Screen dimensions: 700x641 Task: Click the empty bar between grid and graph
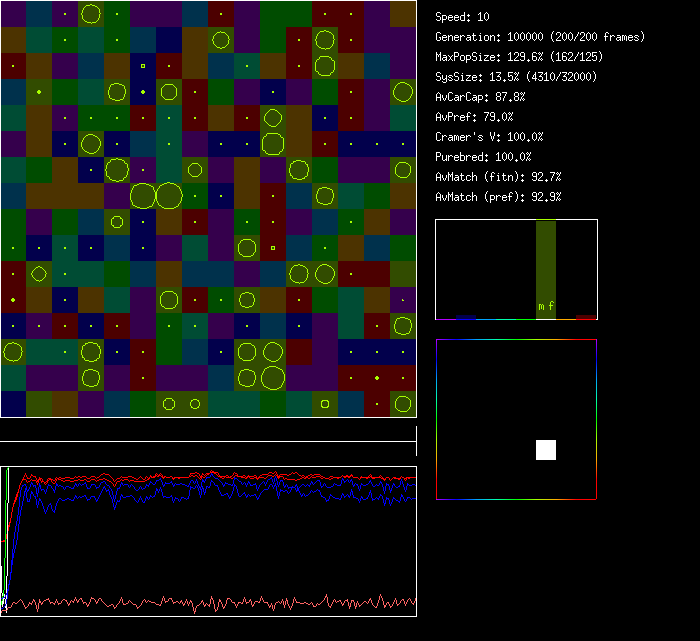click(x=208, y=432)
